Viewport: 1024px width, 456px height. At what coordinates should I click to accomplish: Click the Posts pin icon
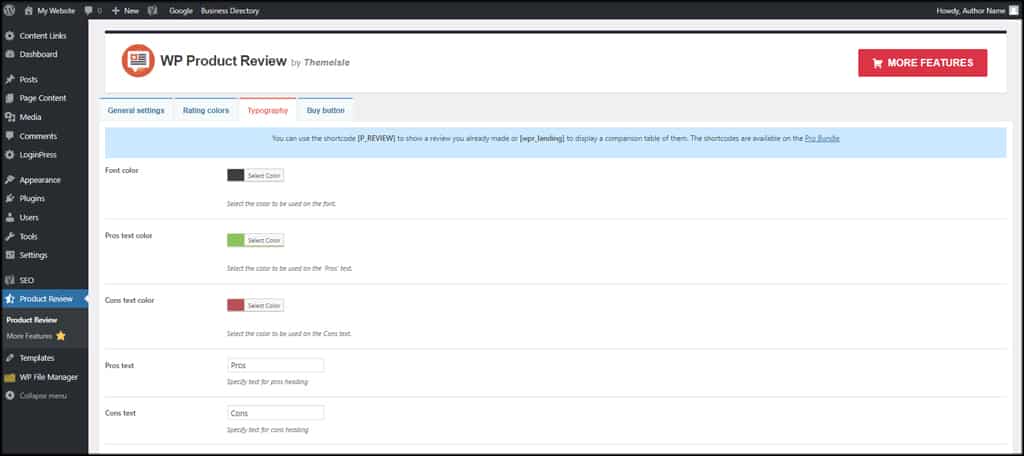coord(10,80)
